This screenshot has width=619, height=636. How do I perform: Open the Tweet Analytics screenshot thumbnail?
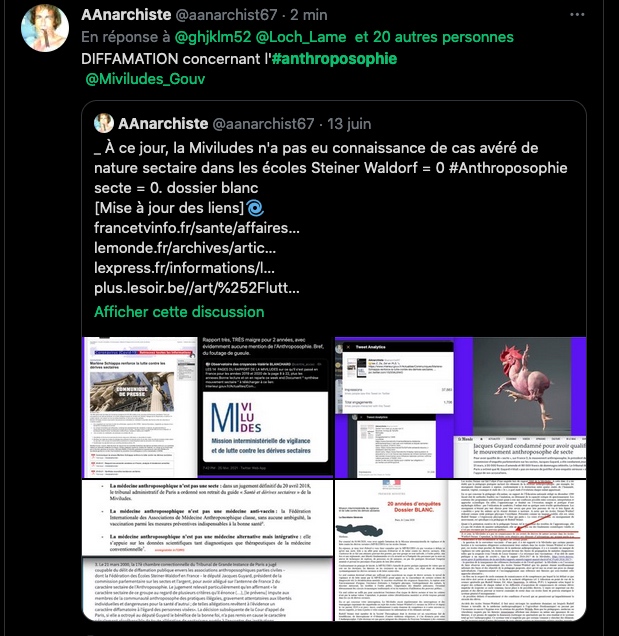coord(398,407)
